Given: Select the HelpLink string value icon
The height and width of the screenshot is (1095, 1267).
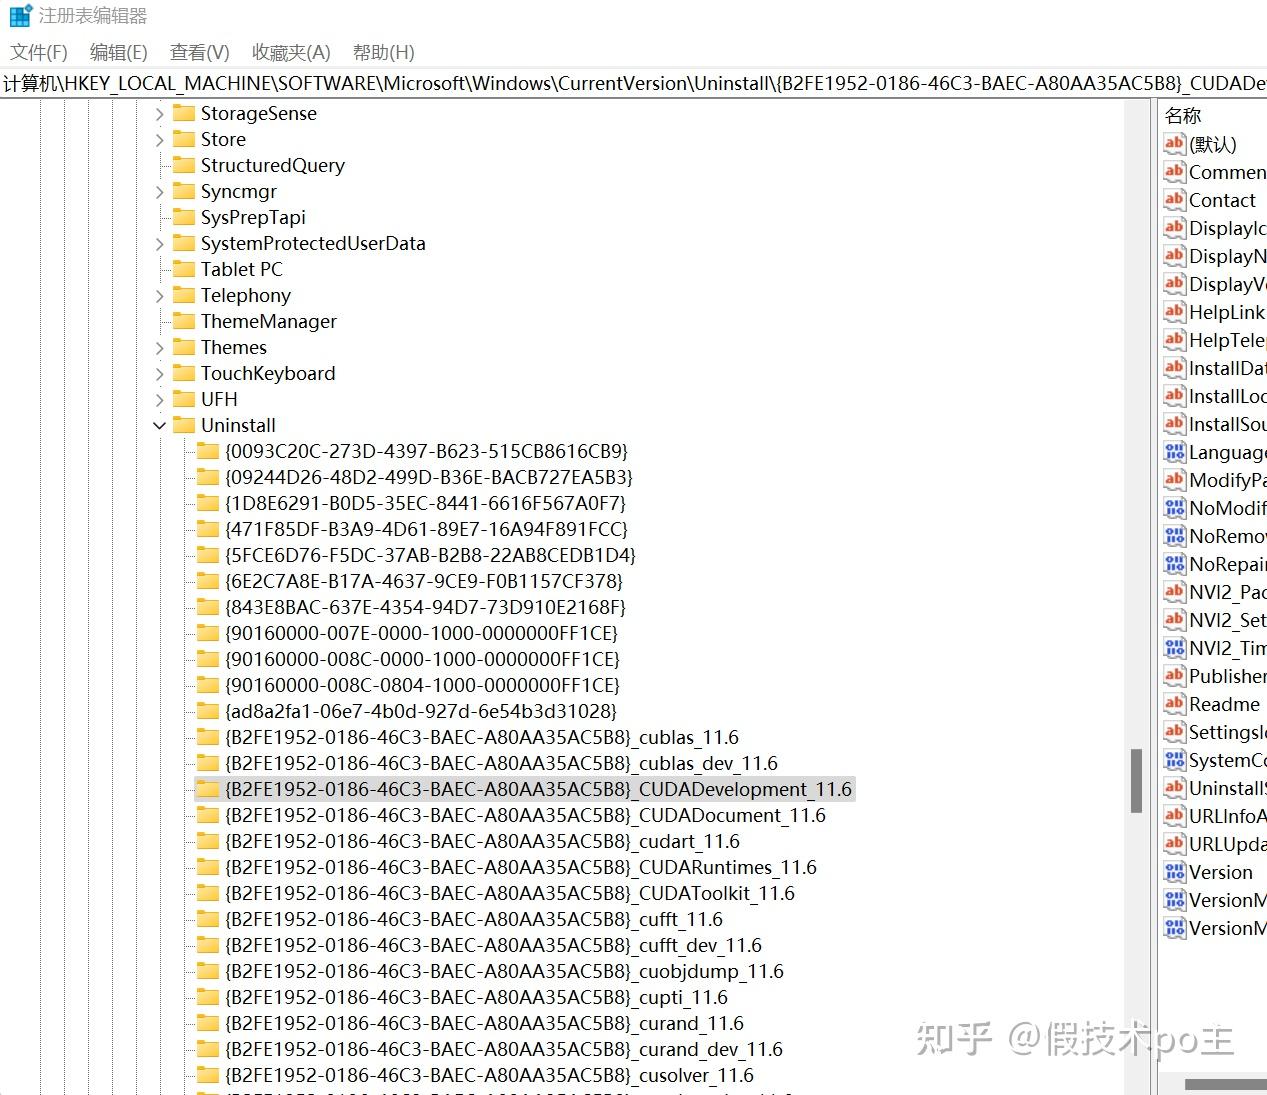Looking at the screenshot, I should (1174, 311).
